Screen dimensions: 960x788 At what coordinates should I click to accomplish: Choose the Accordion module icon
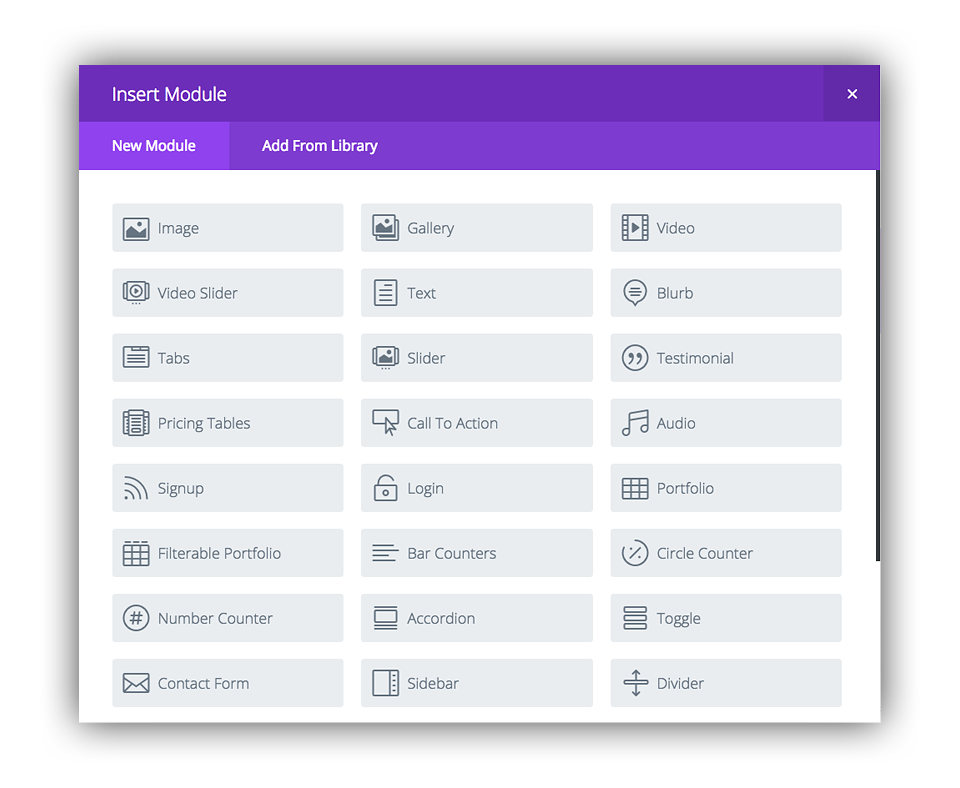click(386, 618)
